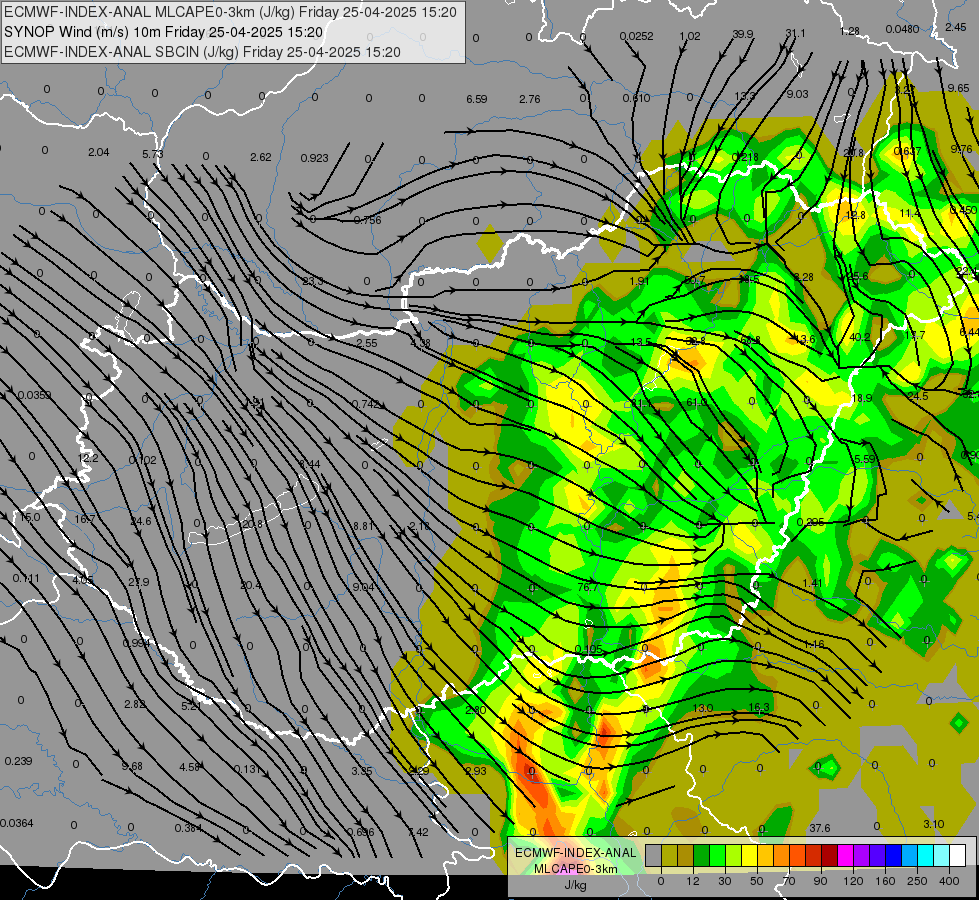Click the map value 23.3
The image size is (979, 900).
pos(313,282)
